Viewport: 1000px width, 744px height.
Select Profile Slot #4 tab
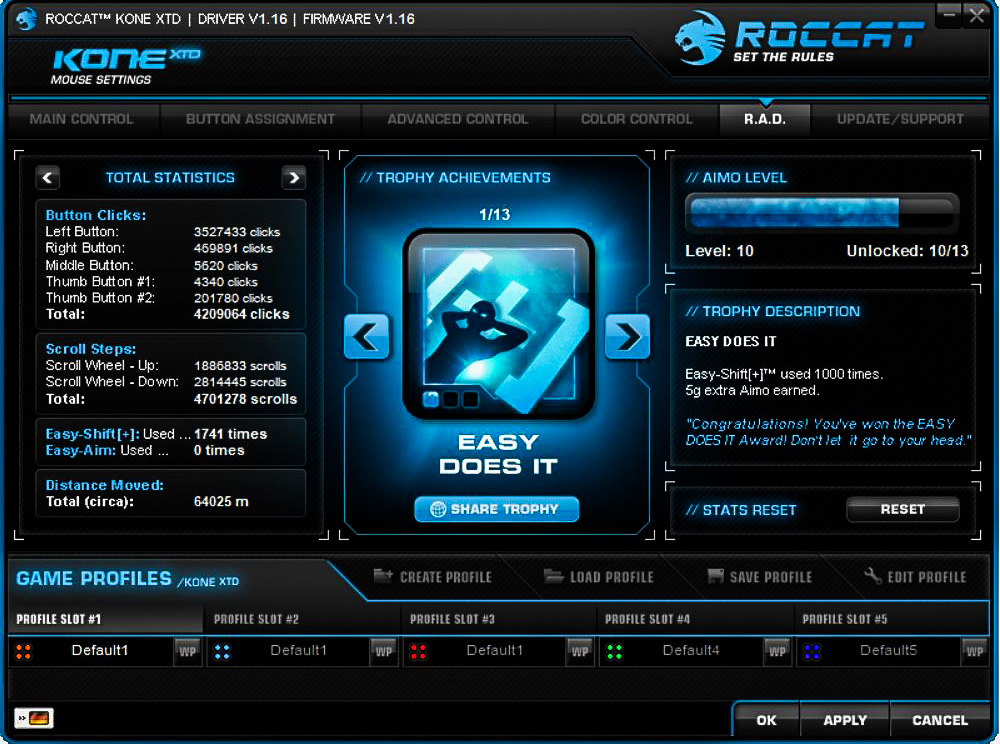coord(695,619)
